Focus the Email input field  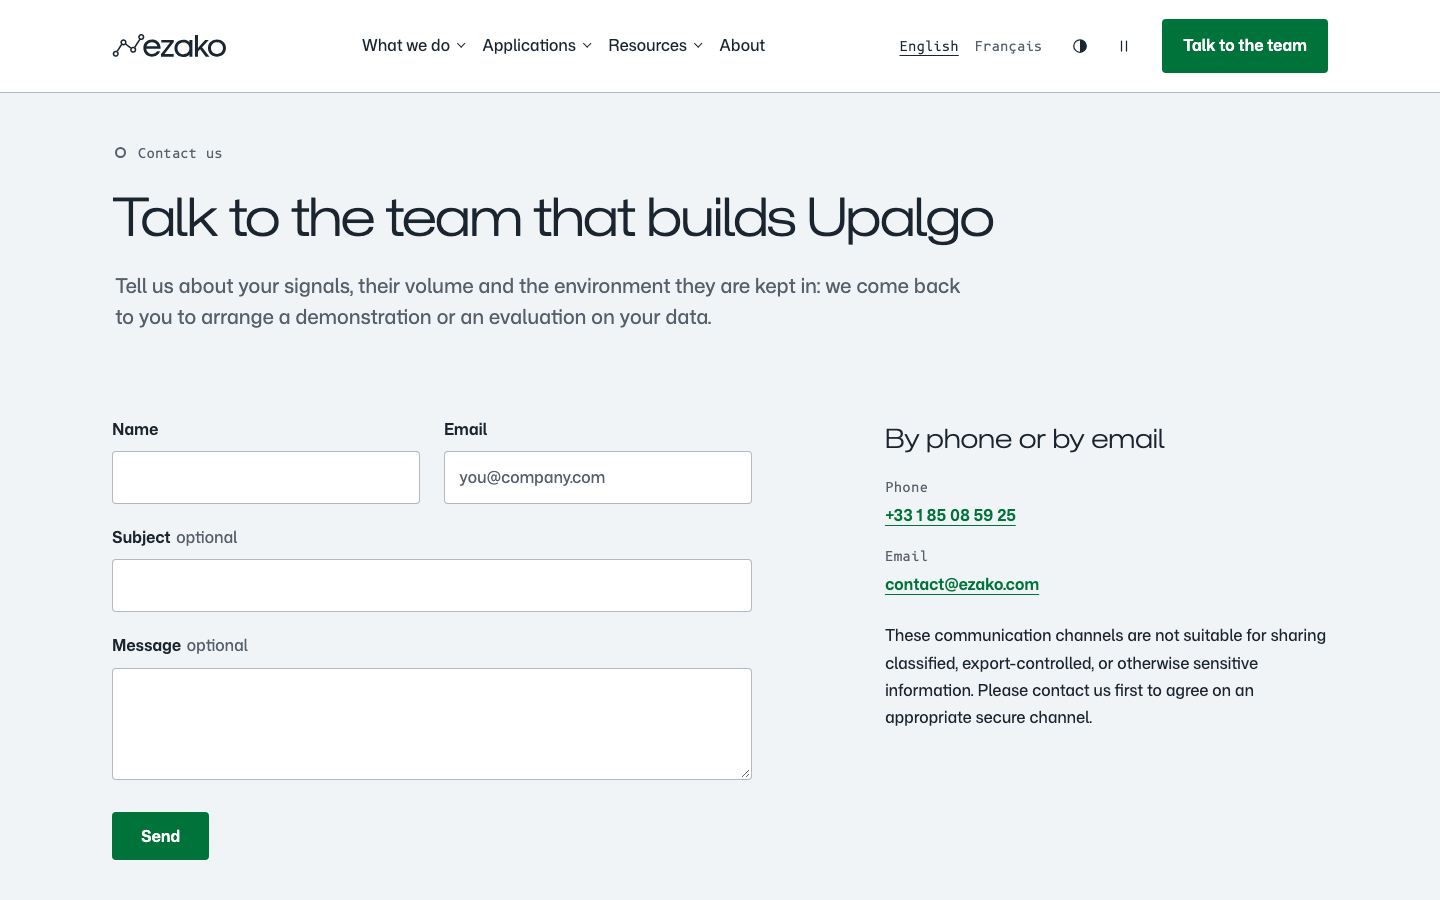coord(598,477)
